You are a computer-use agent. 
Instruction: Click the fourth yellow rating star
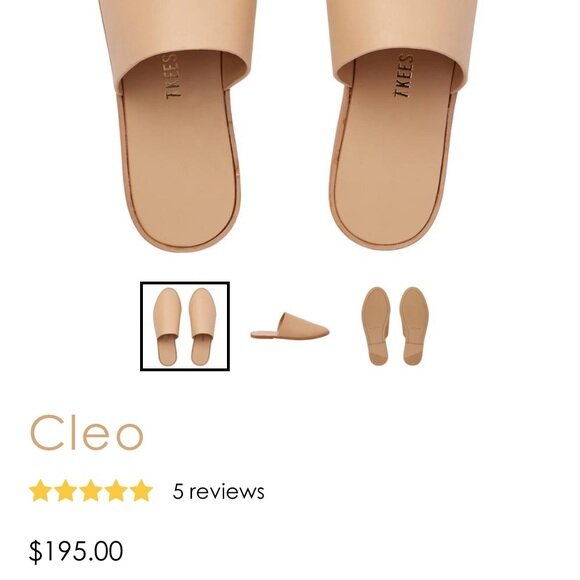coord(116,490)
